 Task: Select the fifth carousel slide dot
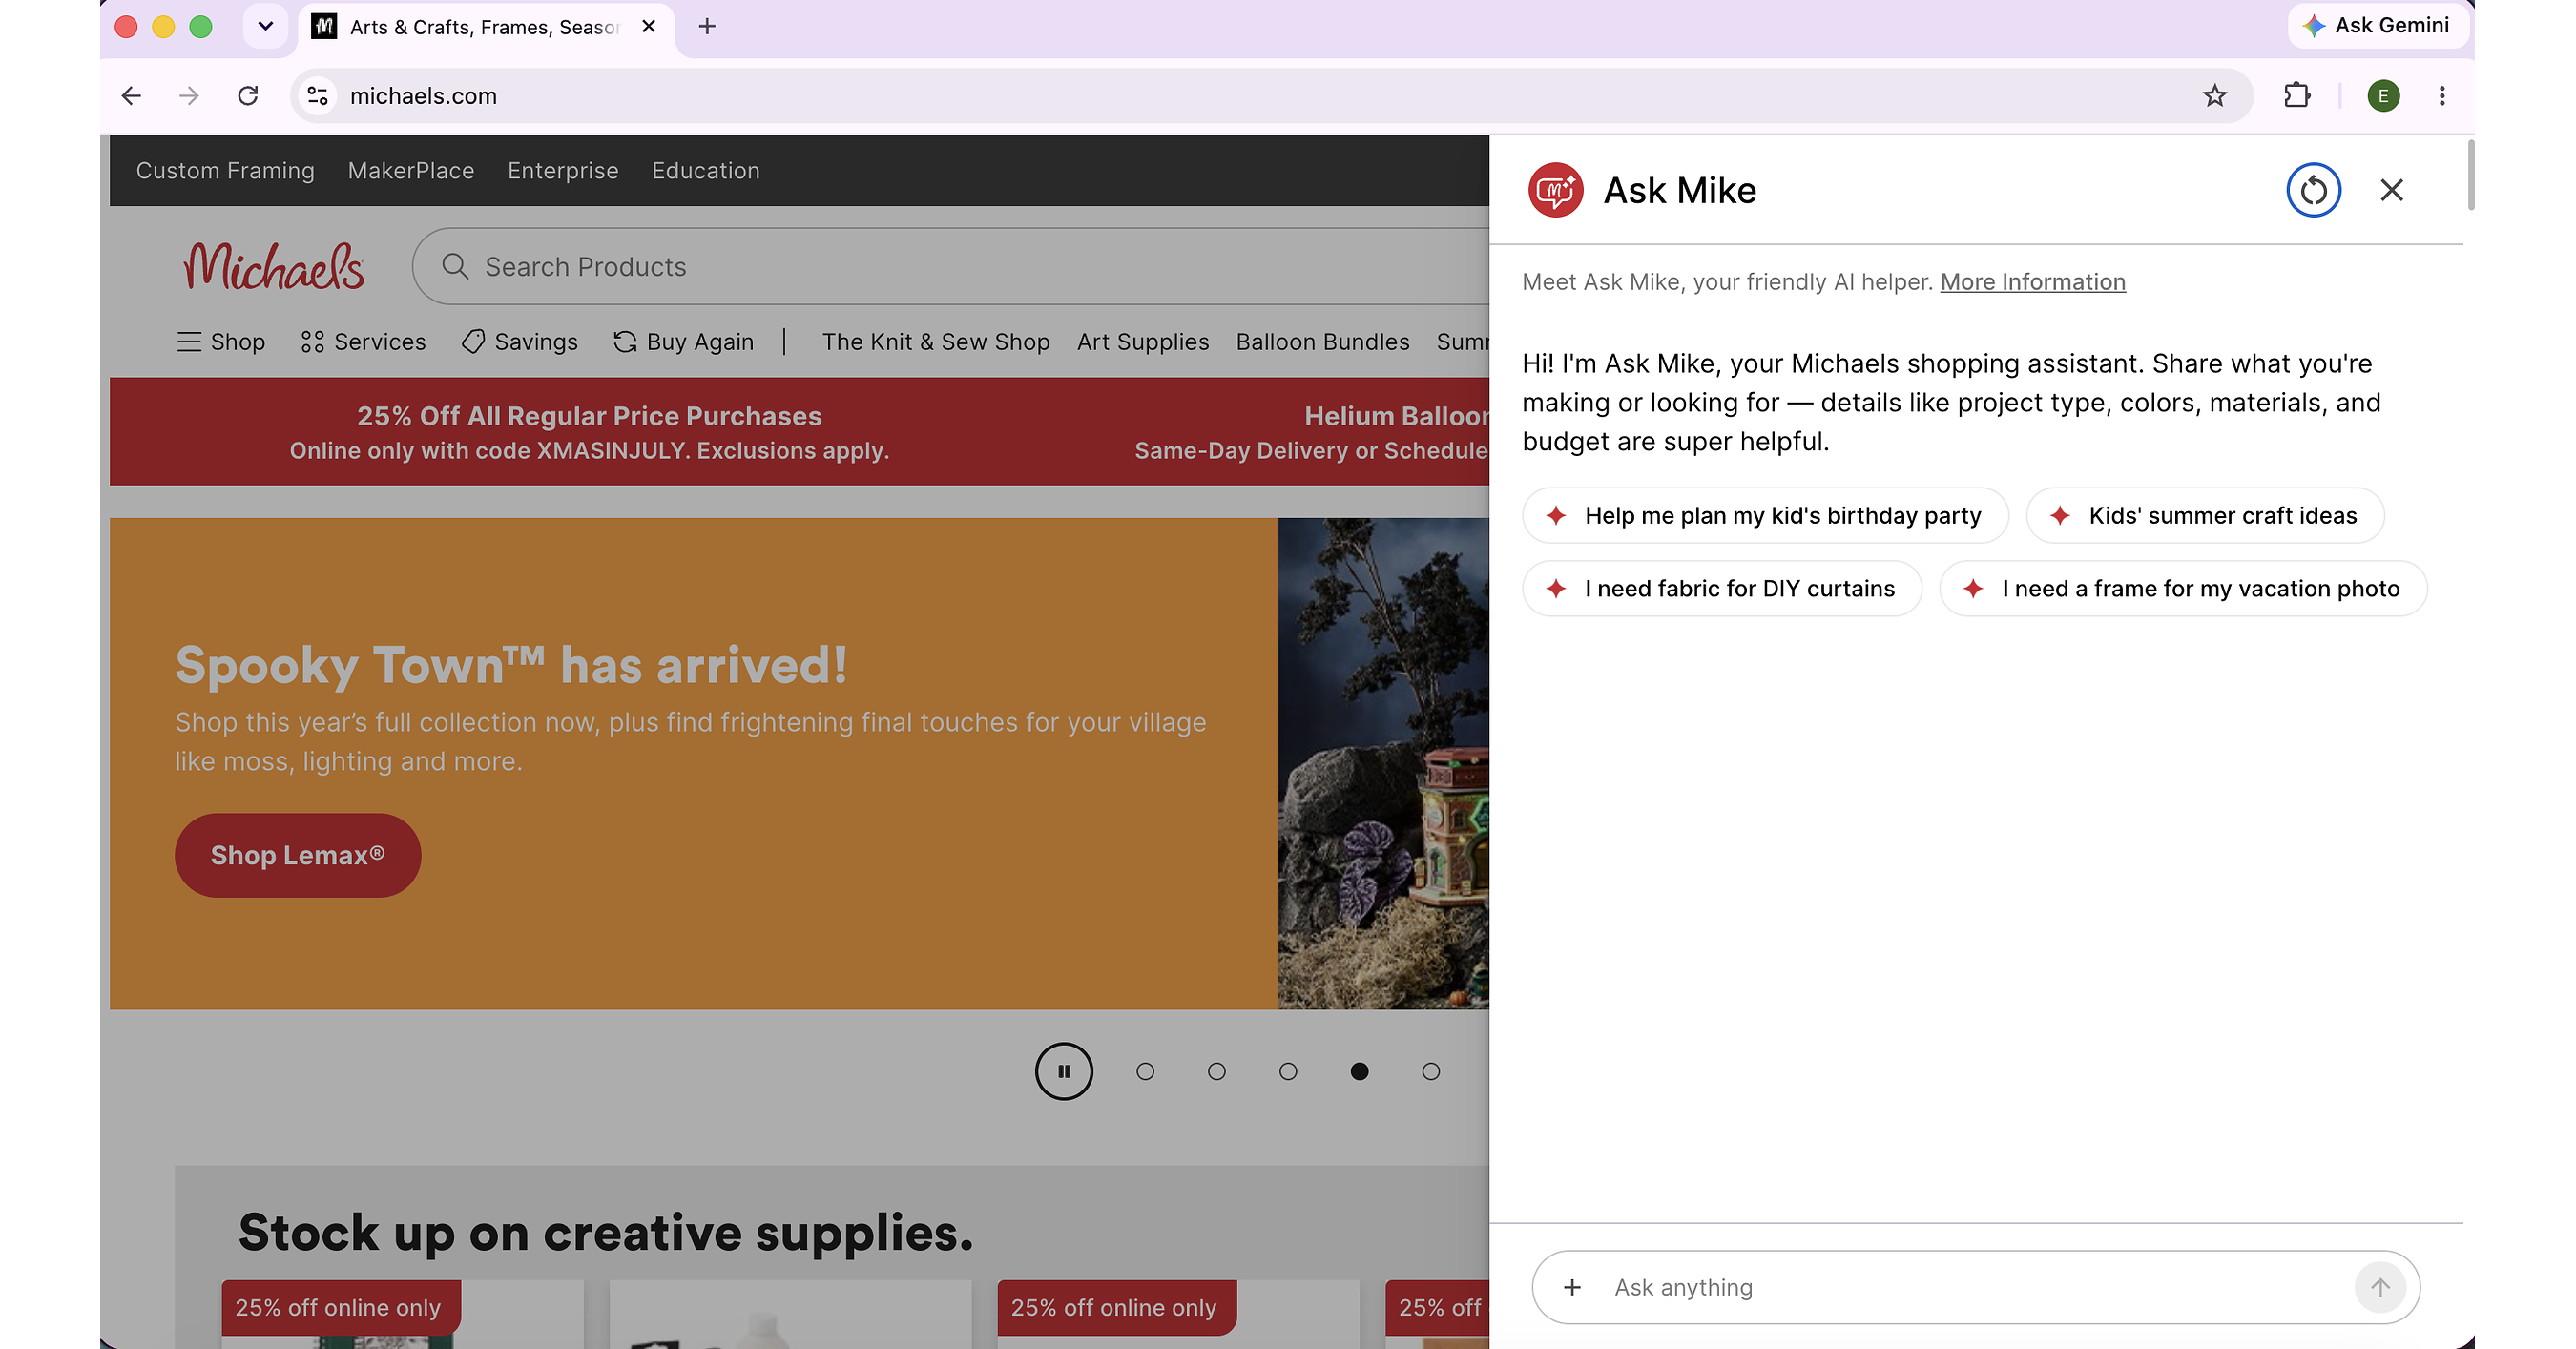1431,1071
